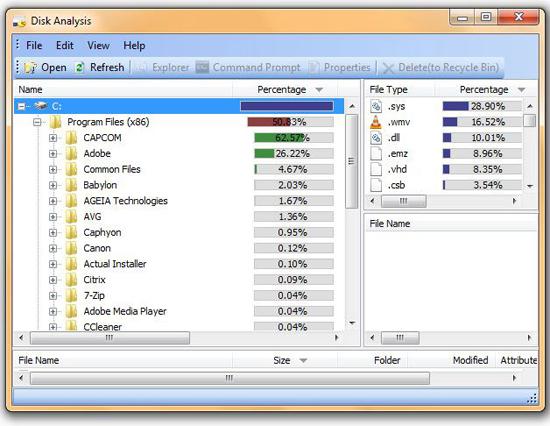Select the CCleaner folder row
This screenshot has width=550, height=426.
tap(179, 326)
